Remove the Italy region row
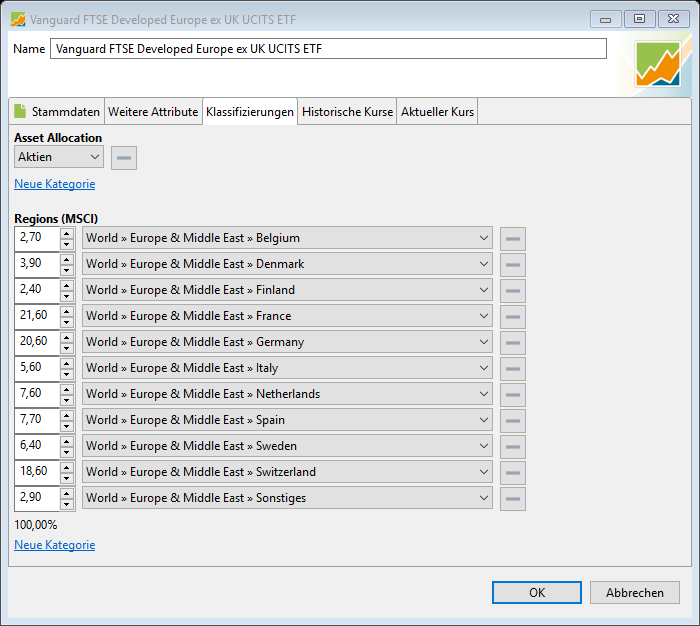Image resolution: width=700 pixels, height=626 pixels. [512, 368]
